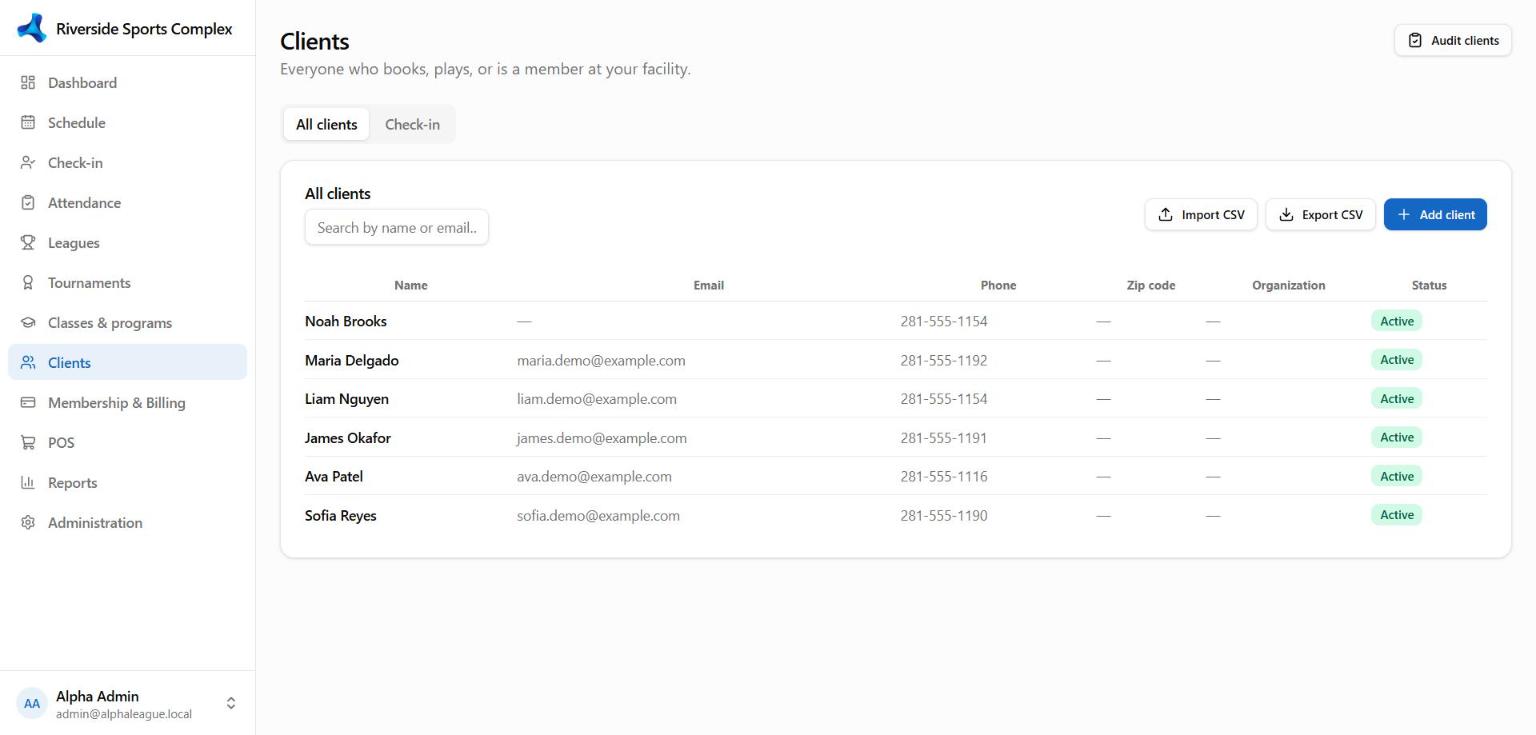This screenshot has width=1536, height=735.
Task: Open the Audit clients tool
Action: [1453, 41]
